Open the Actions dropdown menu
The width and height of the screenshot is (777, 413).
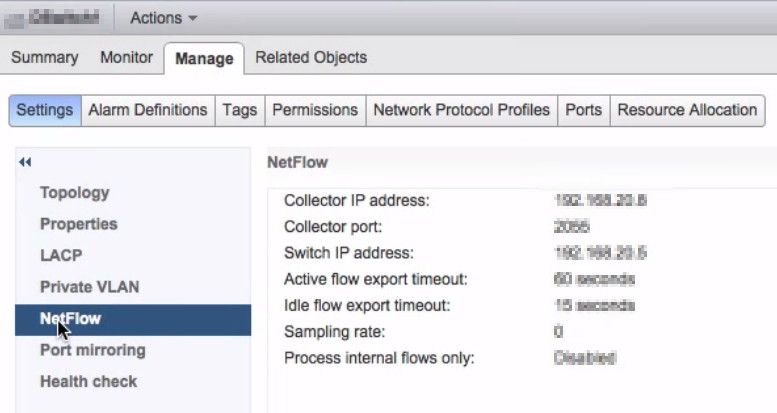point(163,17)
